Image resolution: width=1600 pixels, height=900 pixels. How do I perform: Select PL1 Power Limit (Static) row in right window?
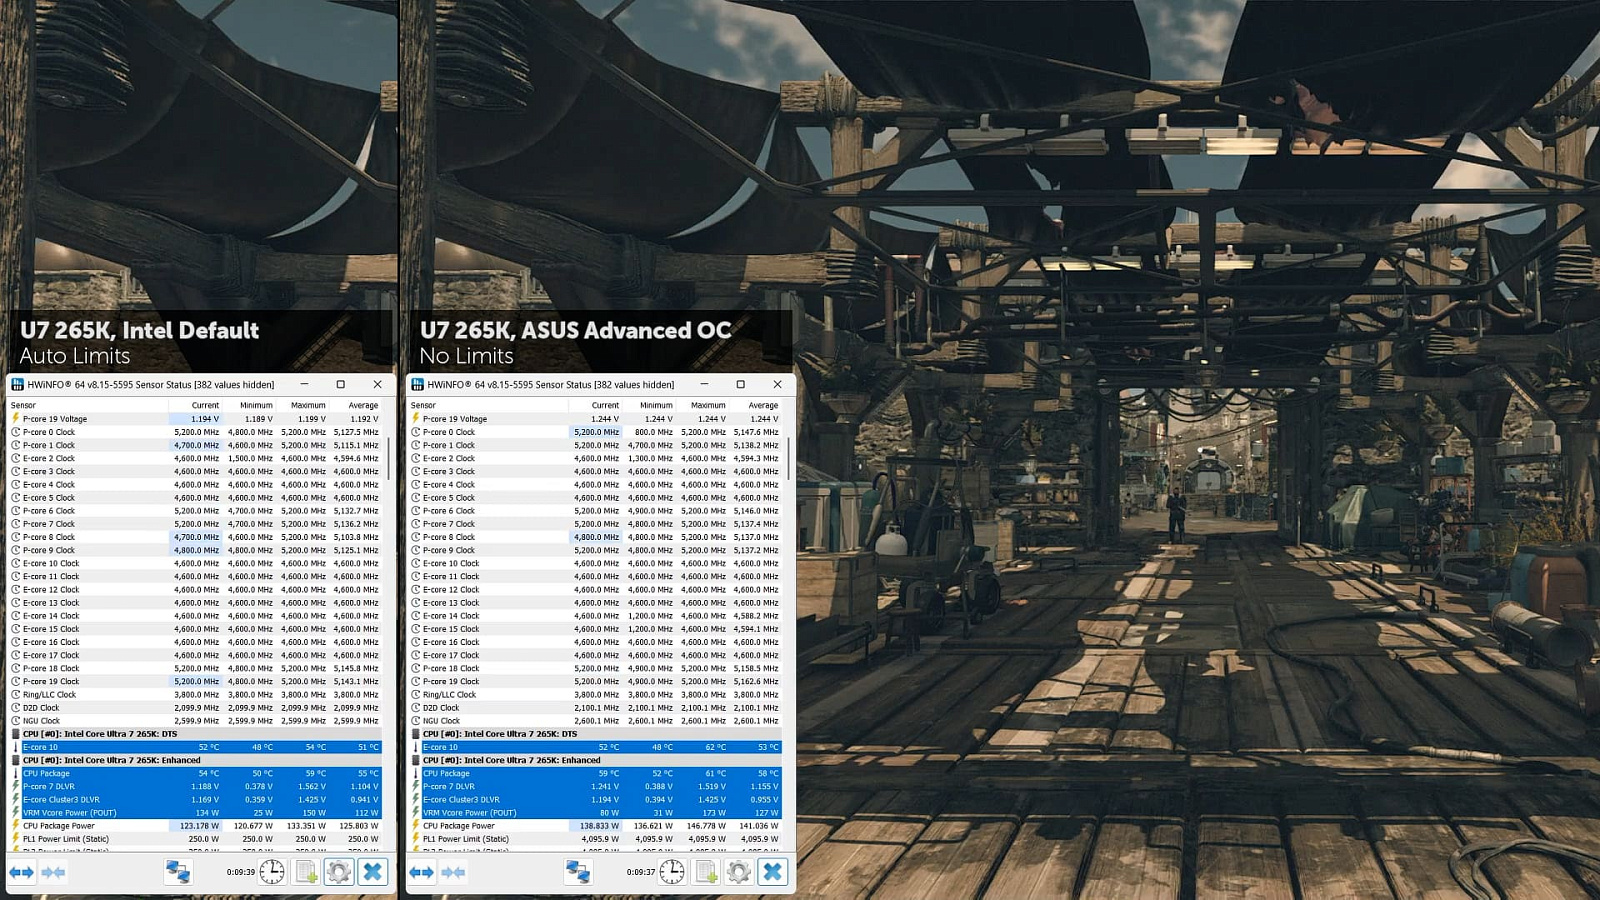click(x=595, y=839)
